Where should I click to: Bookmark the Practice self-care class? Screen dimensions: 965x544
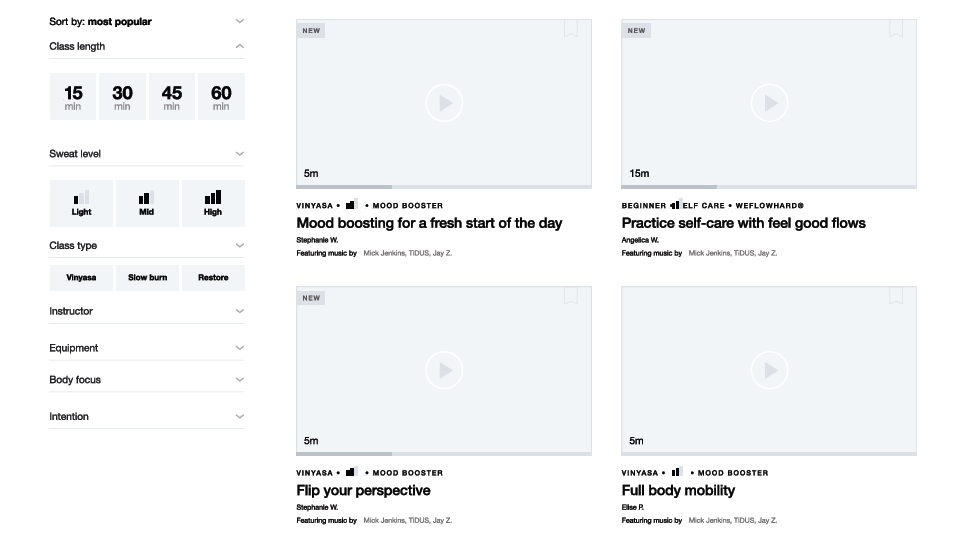(x=895, y=28)
